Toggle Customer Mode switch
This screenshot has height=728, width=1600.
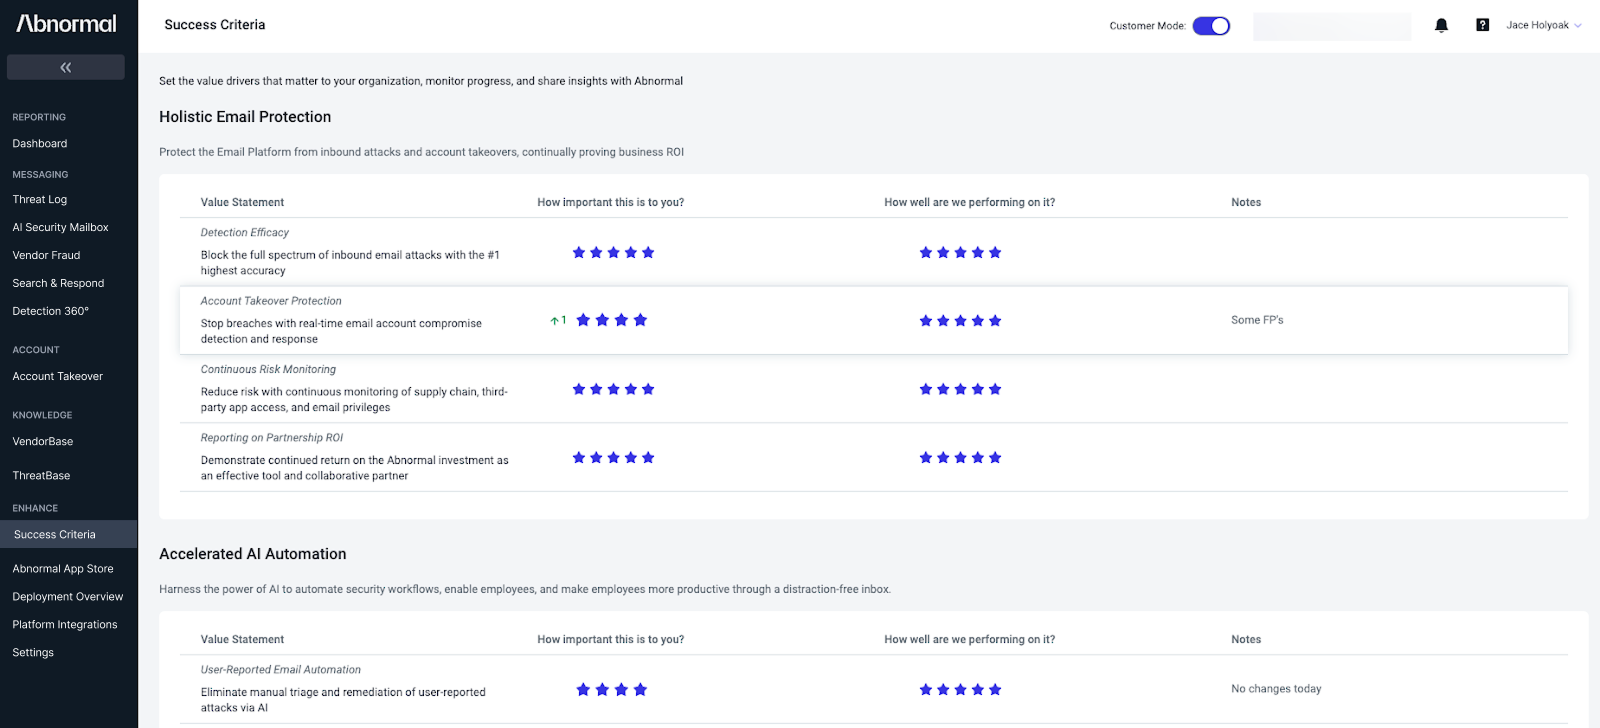point(1211,26)
